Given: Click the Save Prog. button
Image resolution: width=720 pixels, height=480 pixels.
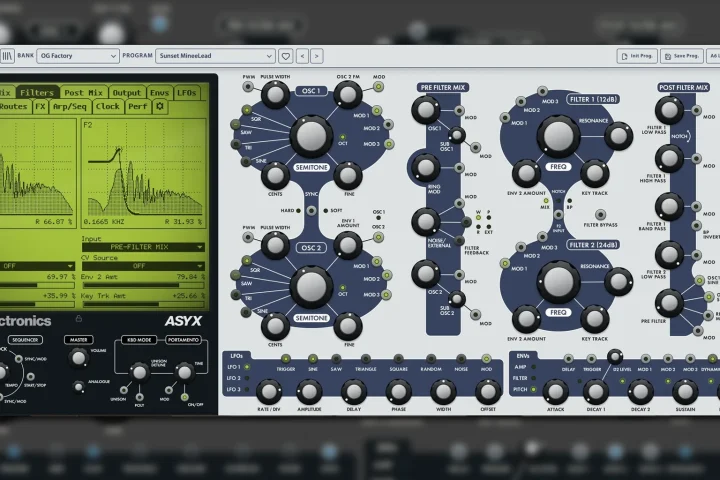Looking at the screenshot, I should pos(681,56).
